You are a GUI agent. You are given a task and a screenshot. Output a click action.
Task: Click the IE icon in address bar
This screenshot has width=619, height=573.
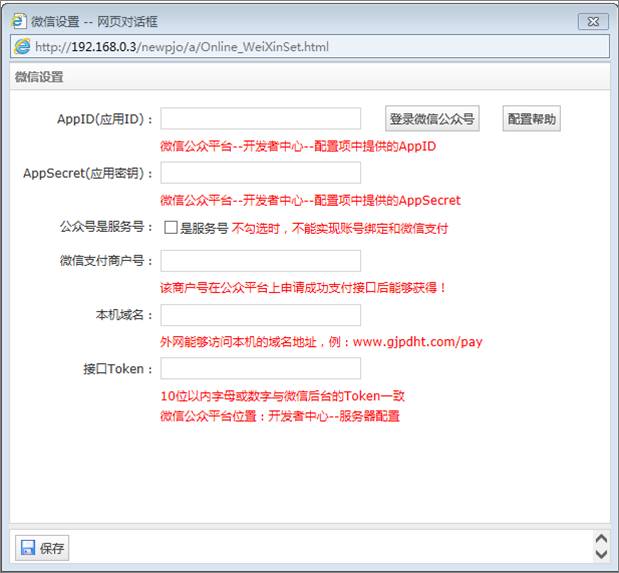(22, 47)
